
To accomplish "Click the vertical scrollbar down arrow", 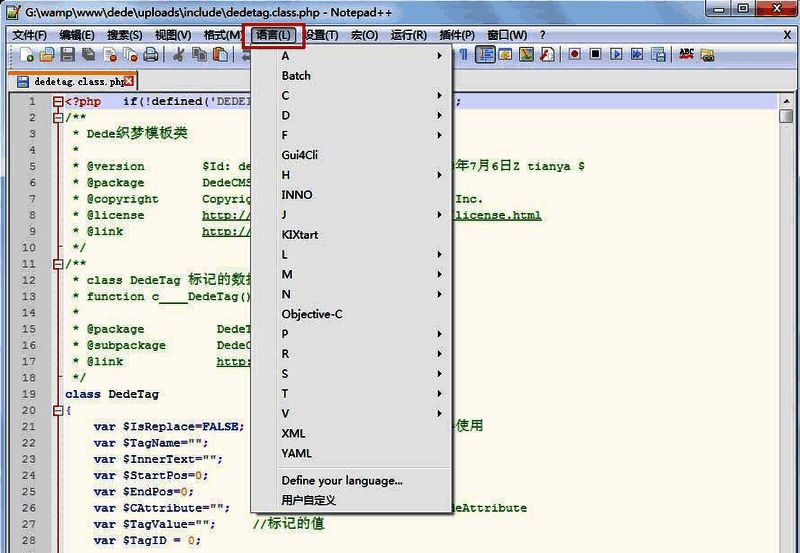I will 788,546.
